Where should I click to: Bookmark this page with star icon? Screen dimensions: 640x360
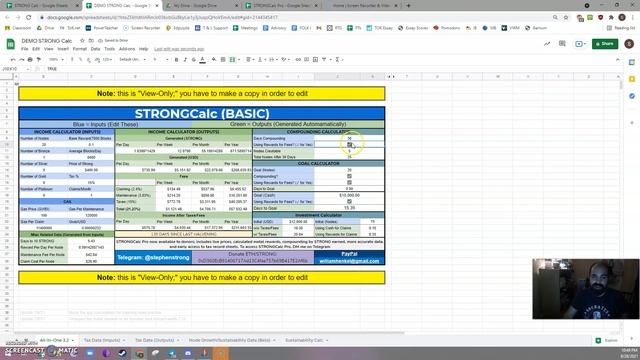[566, 18]
